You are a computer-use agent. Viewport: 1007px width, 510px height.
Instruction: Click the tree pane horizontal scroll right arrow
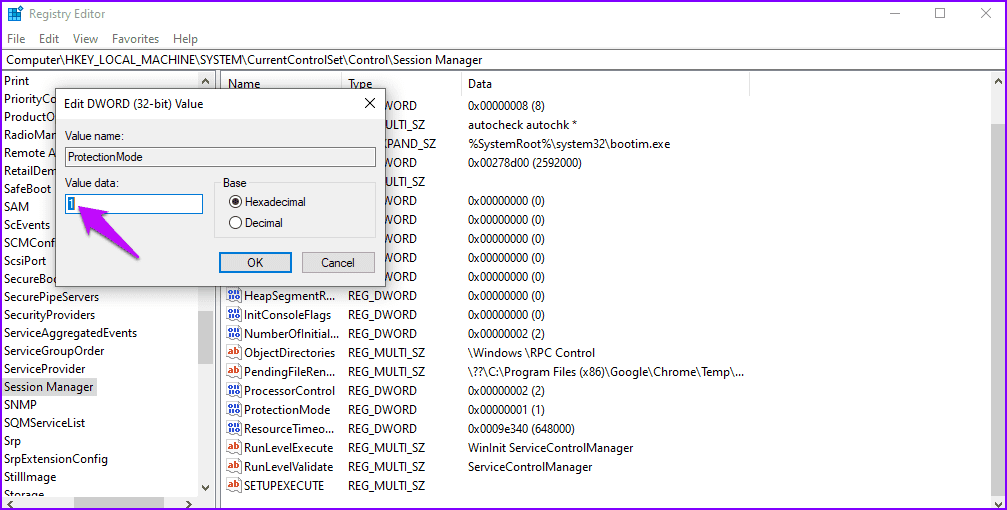pyautogui.click(x=189, y=504)
